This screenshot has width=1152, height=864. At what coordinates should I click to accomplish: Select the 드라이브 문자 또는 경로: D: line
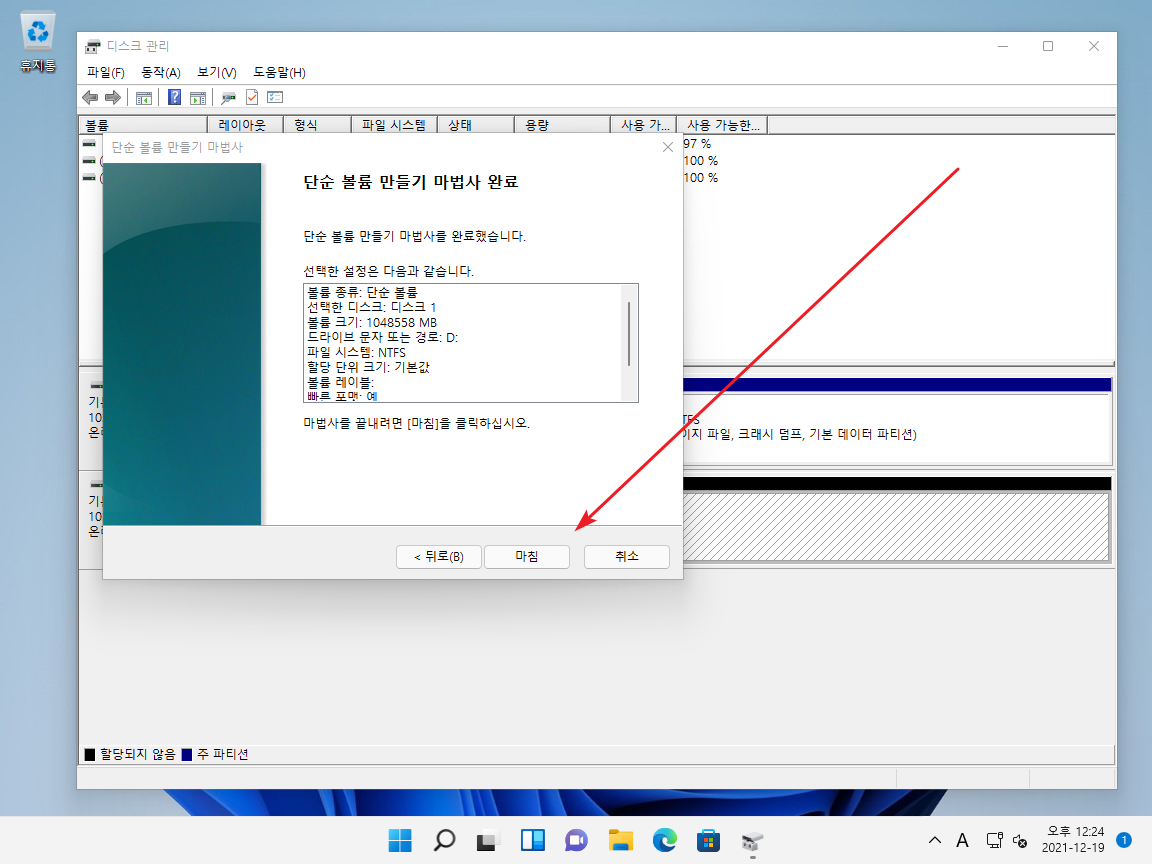click(x=382, y=337)
